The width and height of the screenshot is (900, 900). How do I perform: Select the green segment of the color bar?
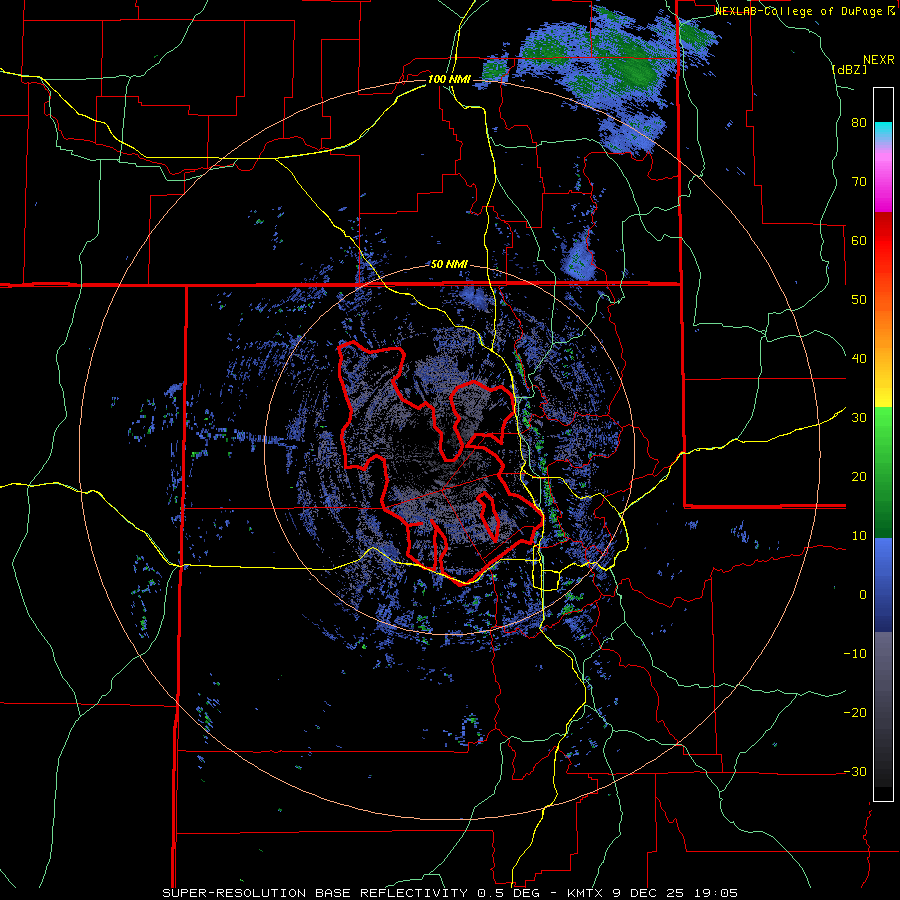click(x=883, y=472)
